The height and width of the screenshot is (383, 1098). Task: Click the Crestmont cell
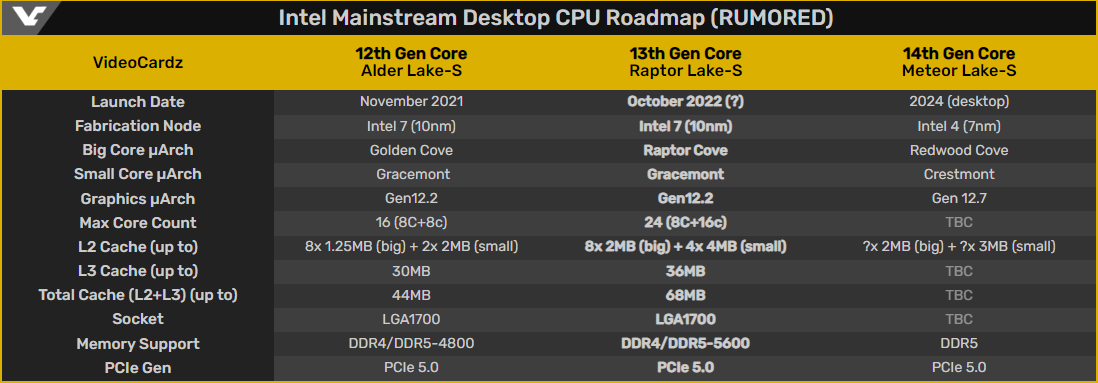pos(959,174)
